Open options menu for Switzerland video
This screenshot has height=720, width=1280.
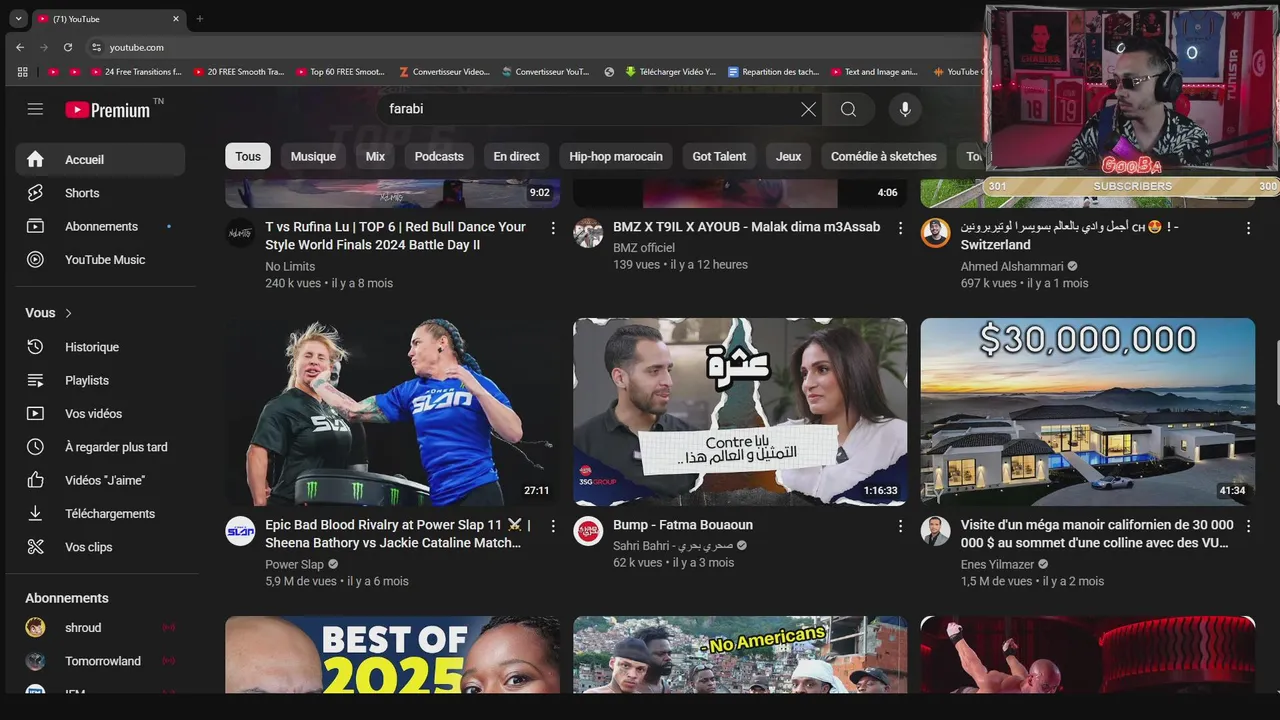(x=1248, y=228)
